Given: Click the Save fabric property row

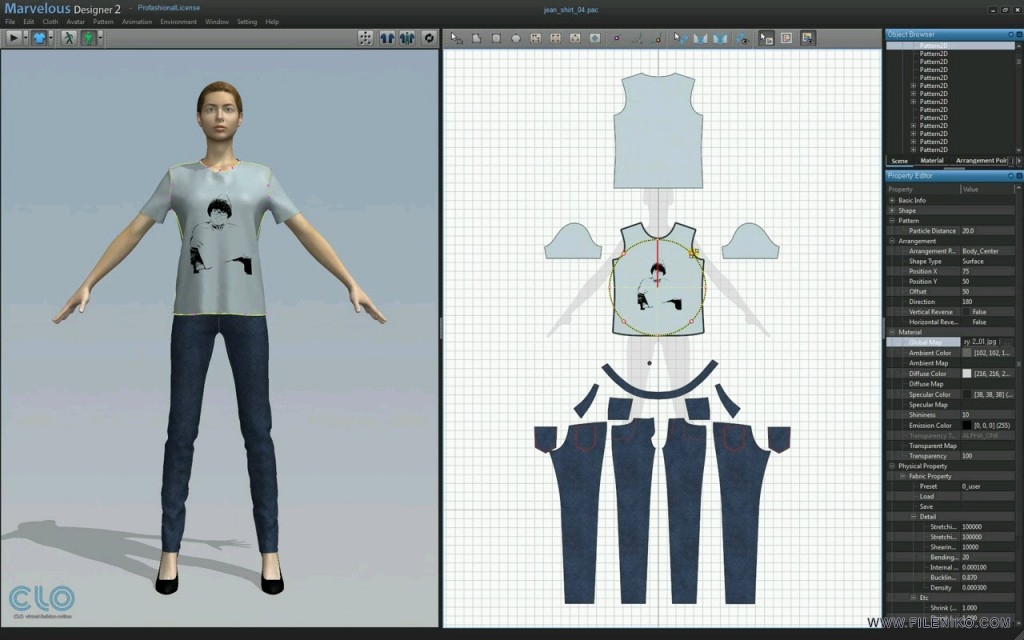Looking at the screenshot, I should click(x=951, y=507).
